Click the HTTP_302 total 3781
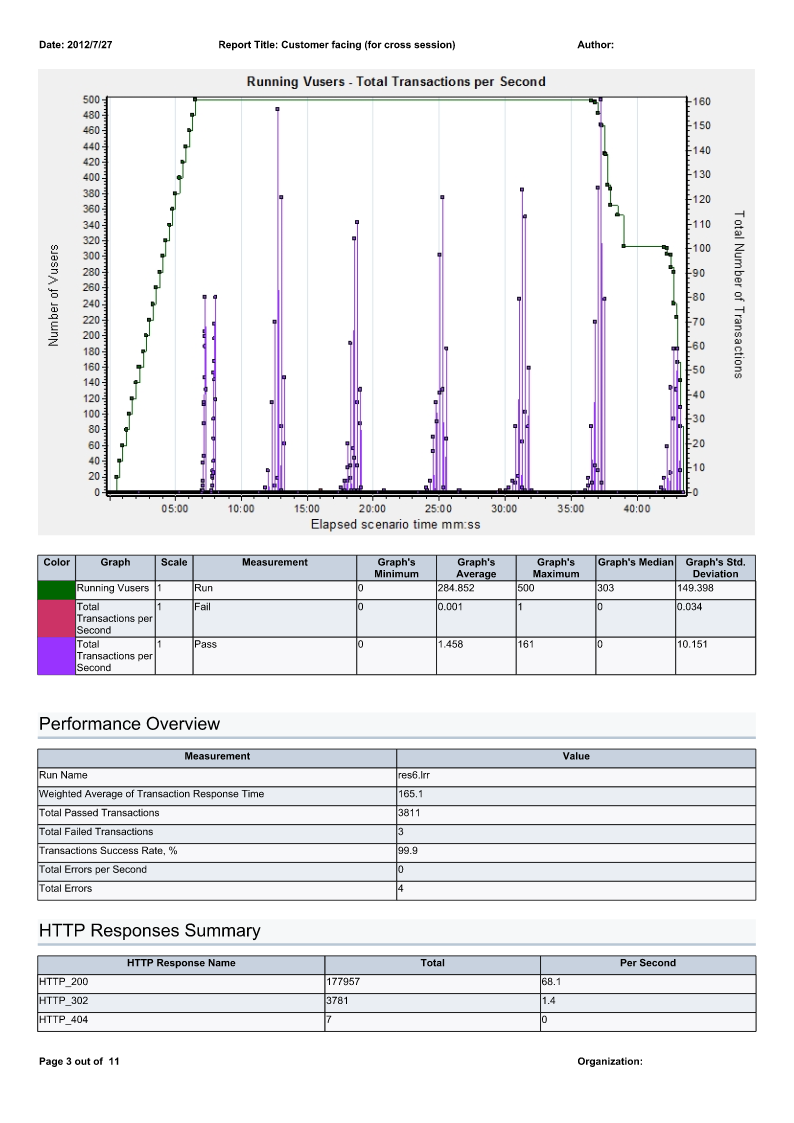The width and height of the screenshot is (794, 1123). click(x=338, y=1001)
